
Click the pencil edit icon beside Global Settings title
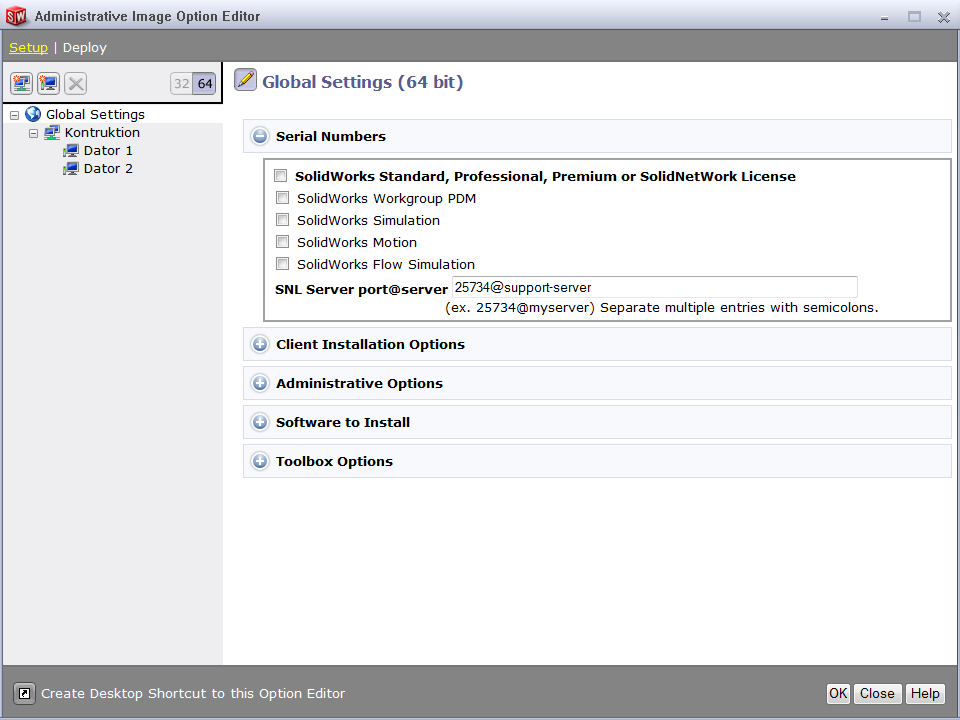[x=246, y=80]
